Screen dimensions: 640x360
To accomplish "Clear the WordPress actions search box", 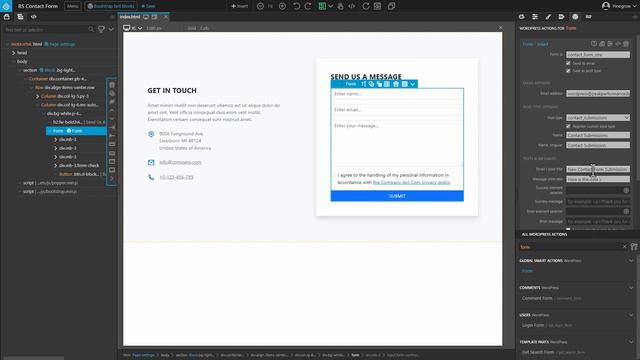I will click(624, 247).
